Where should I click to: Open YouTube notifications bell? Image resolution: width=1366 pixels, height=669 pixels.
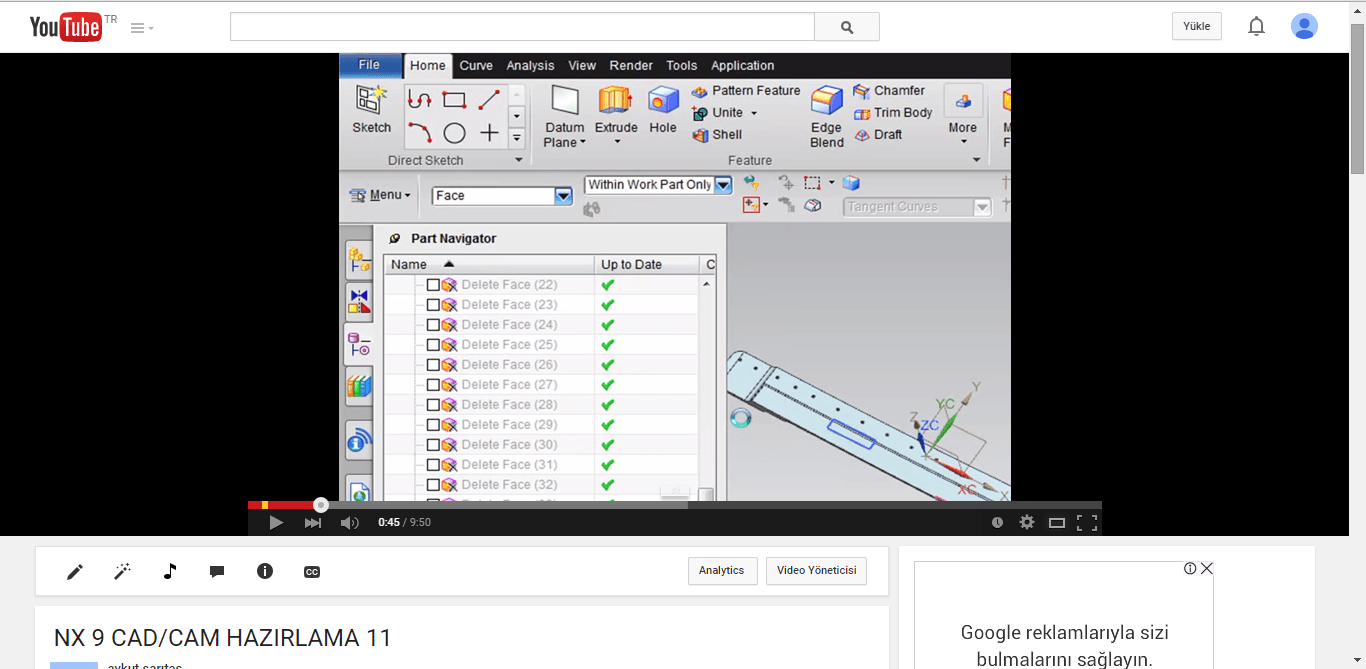point(1256,26)
